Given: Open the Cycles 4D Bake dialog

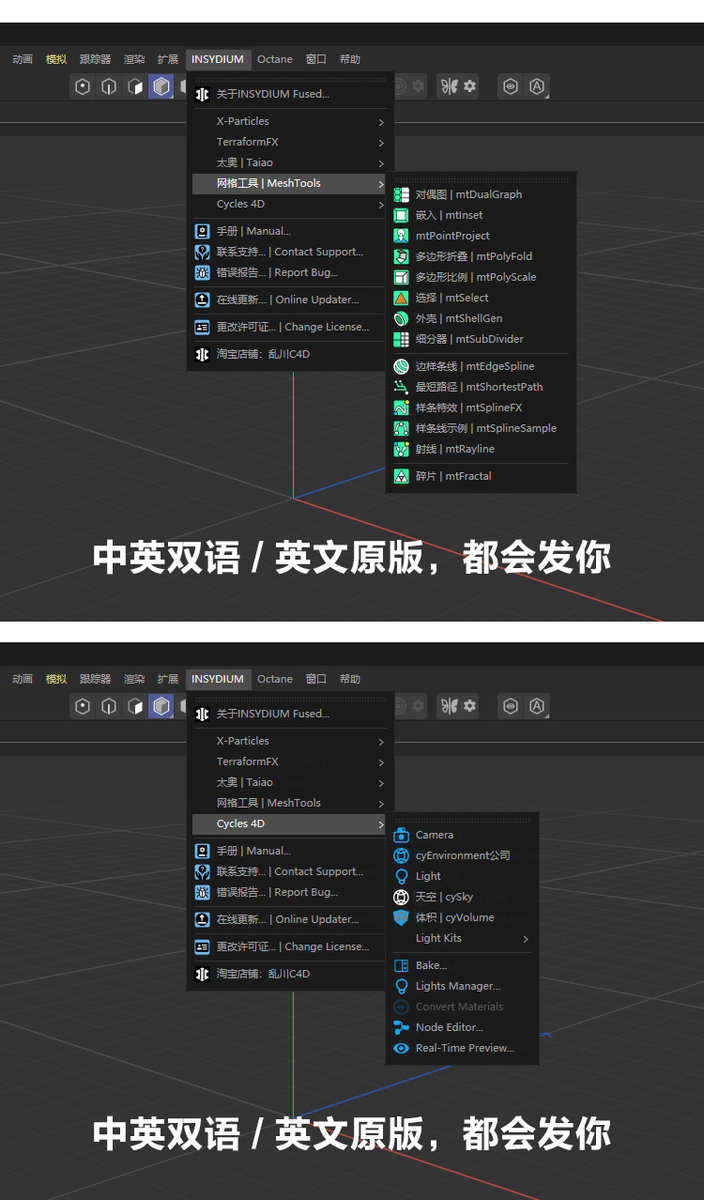Looking at the screenshot, I should 462,965.
